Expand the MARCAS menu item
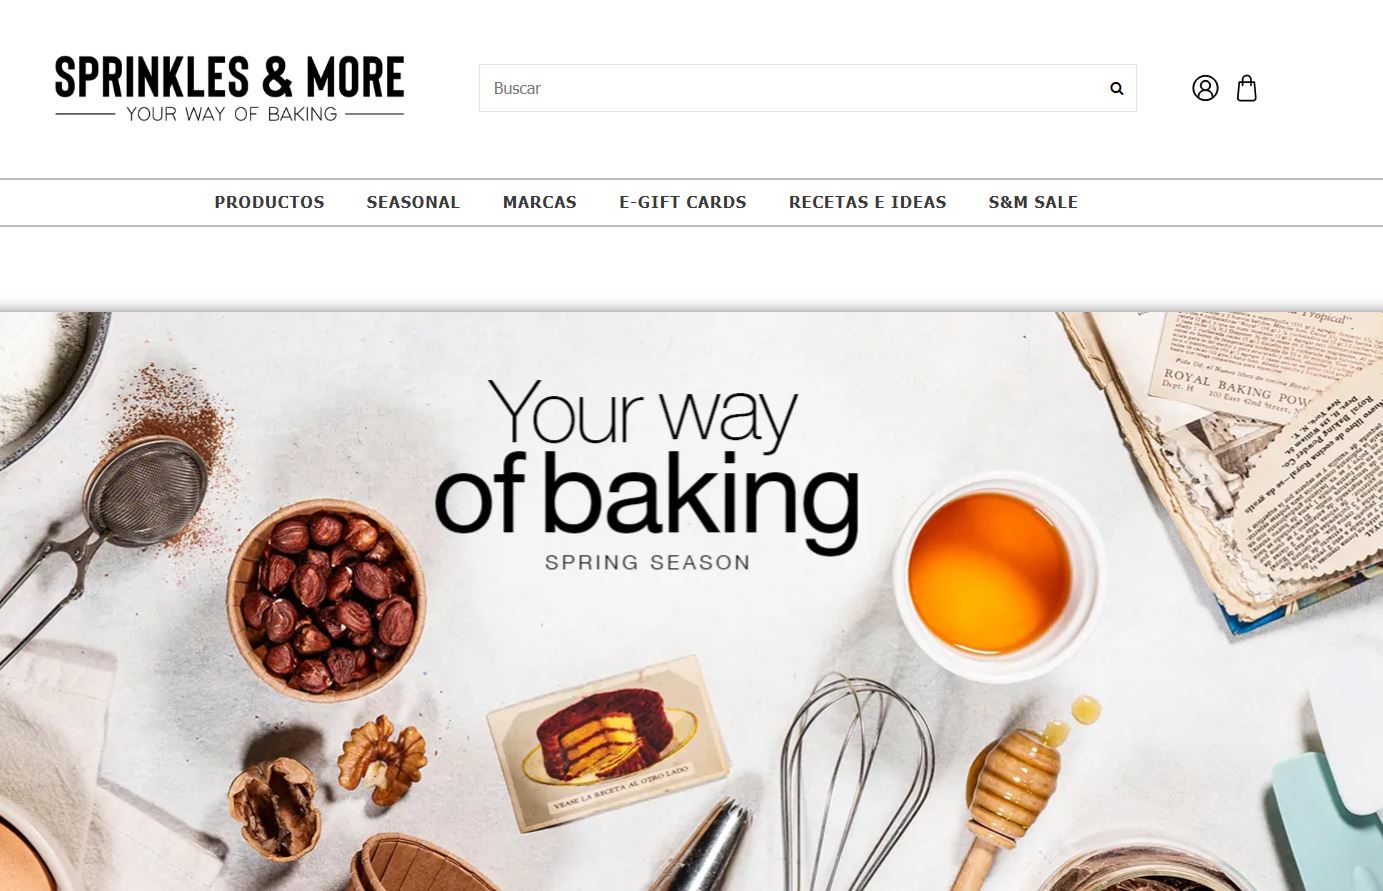 coord(540,202)
